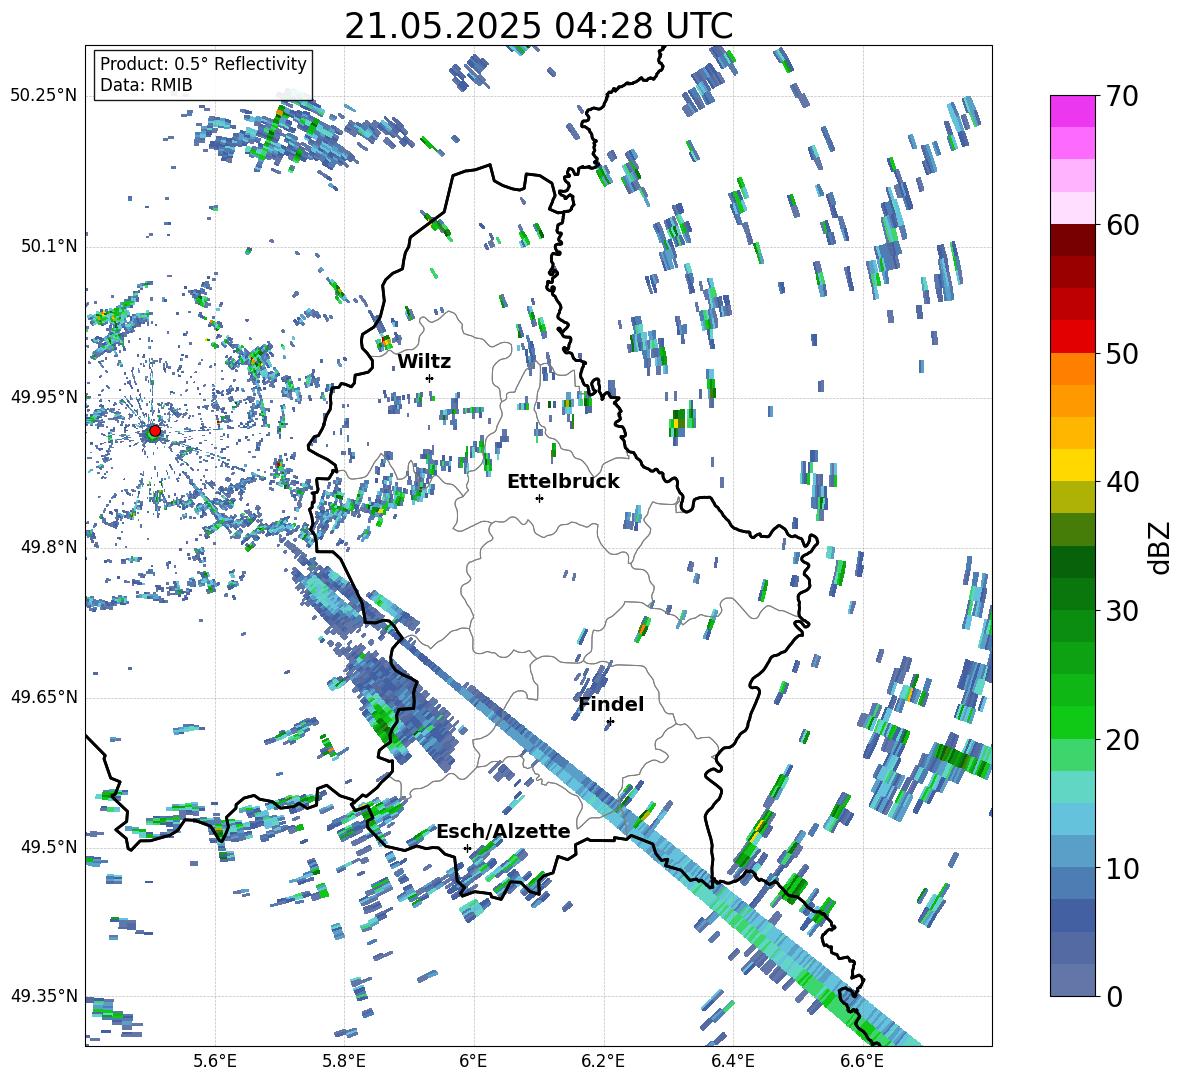
Task: Click the 50.1°N latitude label
Action: (49, 246)
